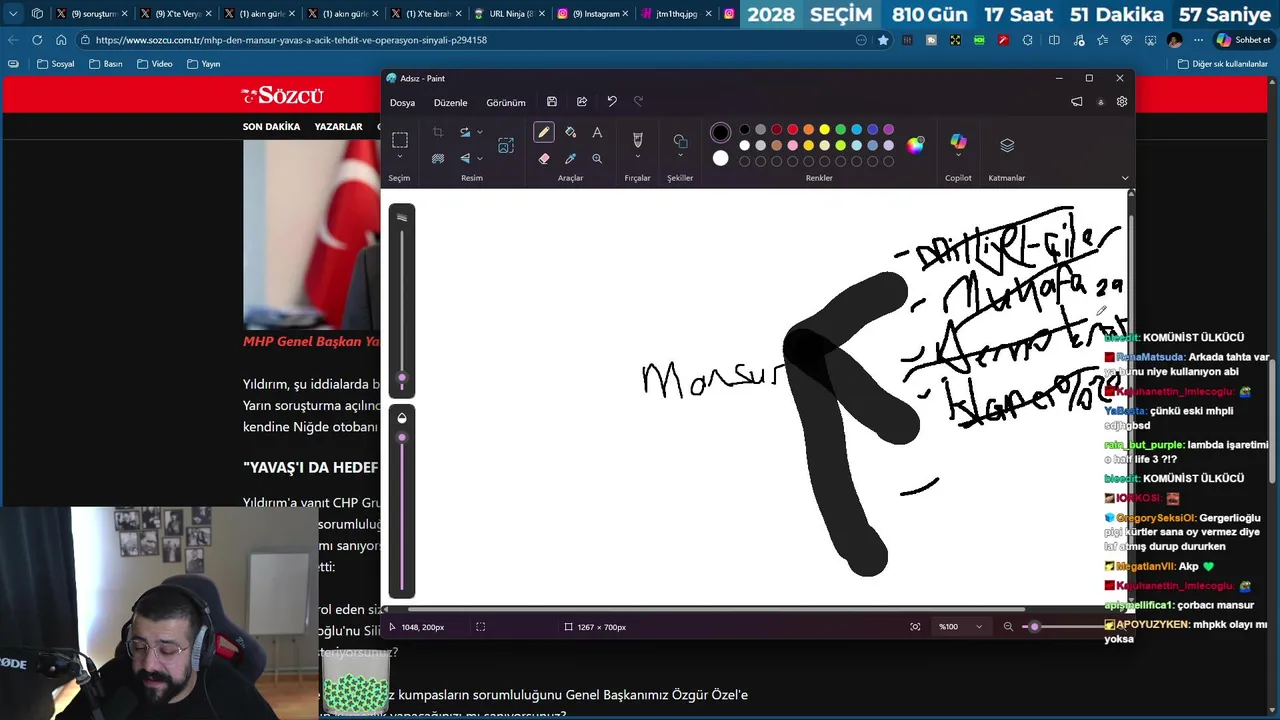Click the Brushes (Fırçalar) icon
The width and height of the screenshot is (1280, 720).
point(637,139)
